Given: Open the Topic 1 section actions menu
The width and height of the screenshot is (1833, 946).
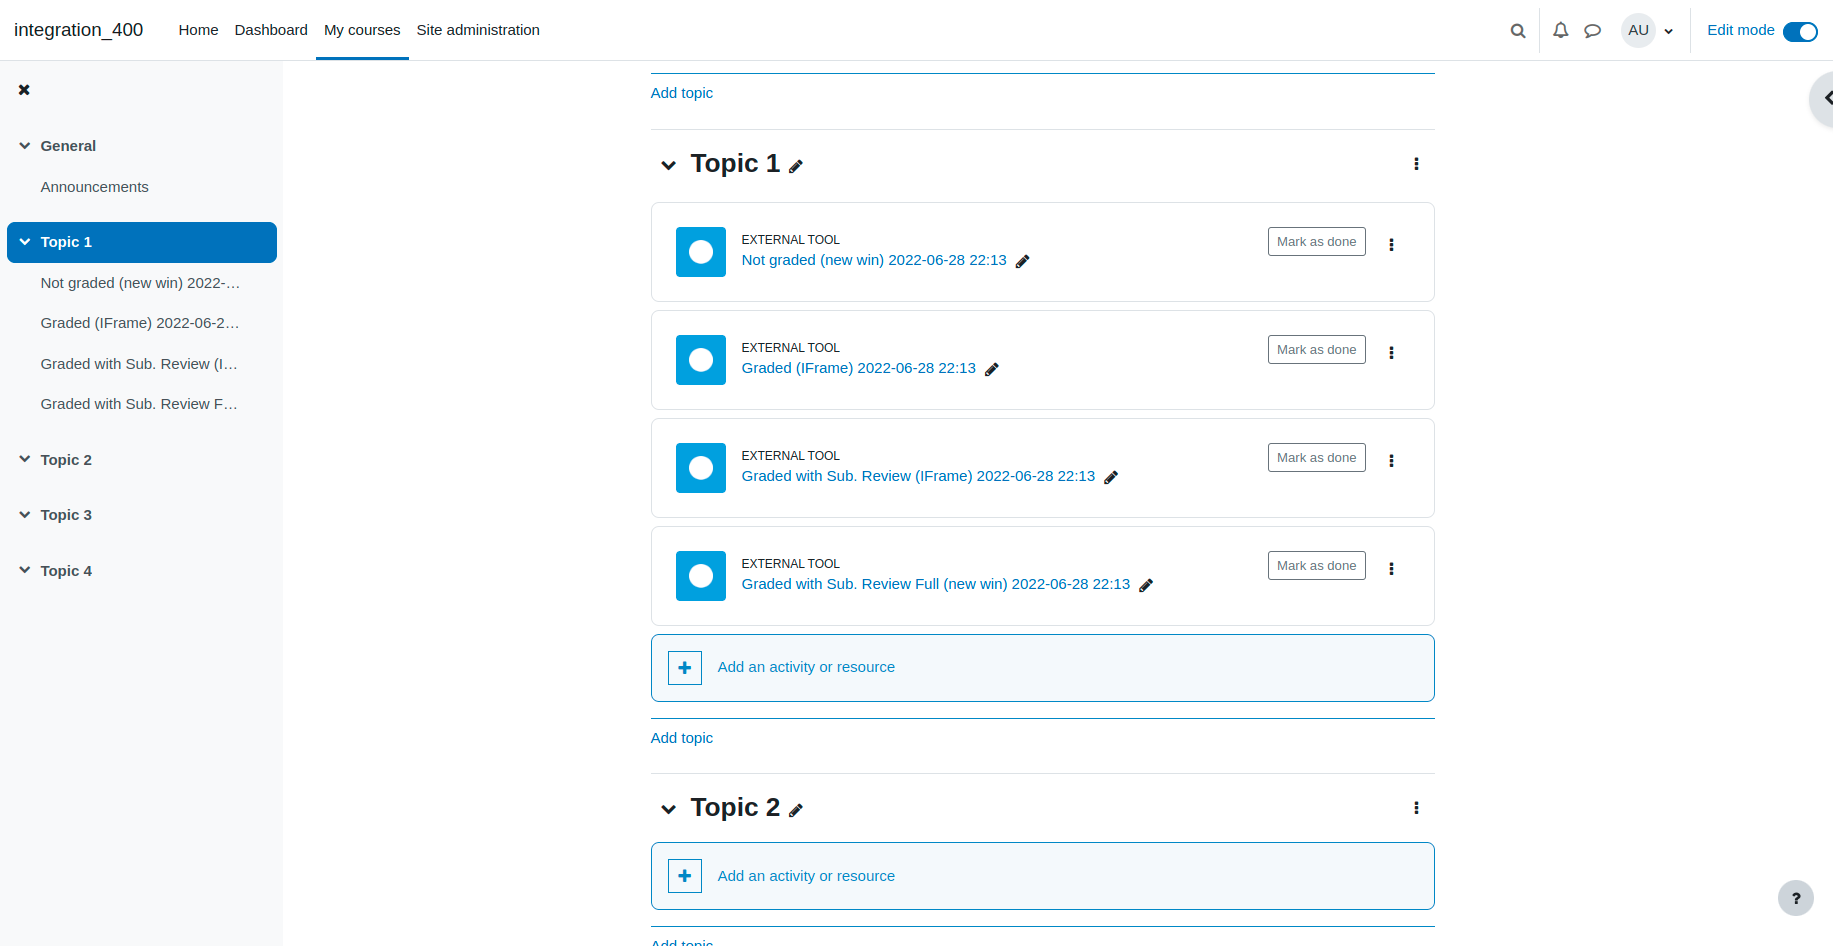Looking at the screenshot, I should (1416, 164).
